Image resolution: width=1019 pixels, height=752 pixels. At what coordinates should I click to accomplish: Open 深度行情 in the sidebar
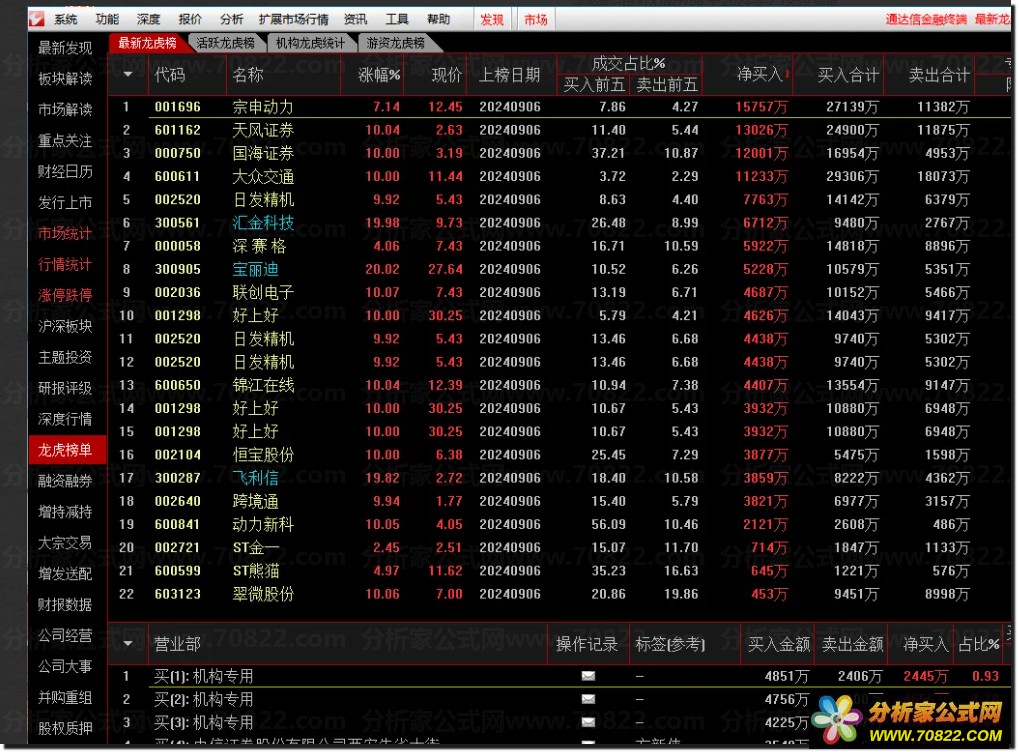coord(65,419)
